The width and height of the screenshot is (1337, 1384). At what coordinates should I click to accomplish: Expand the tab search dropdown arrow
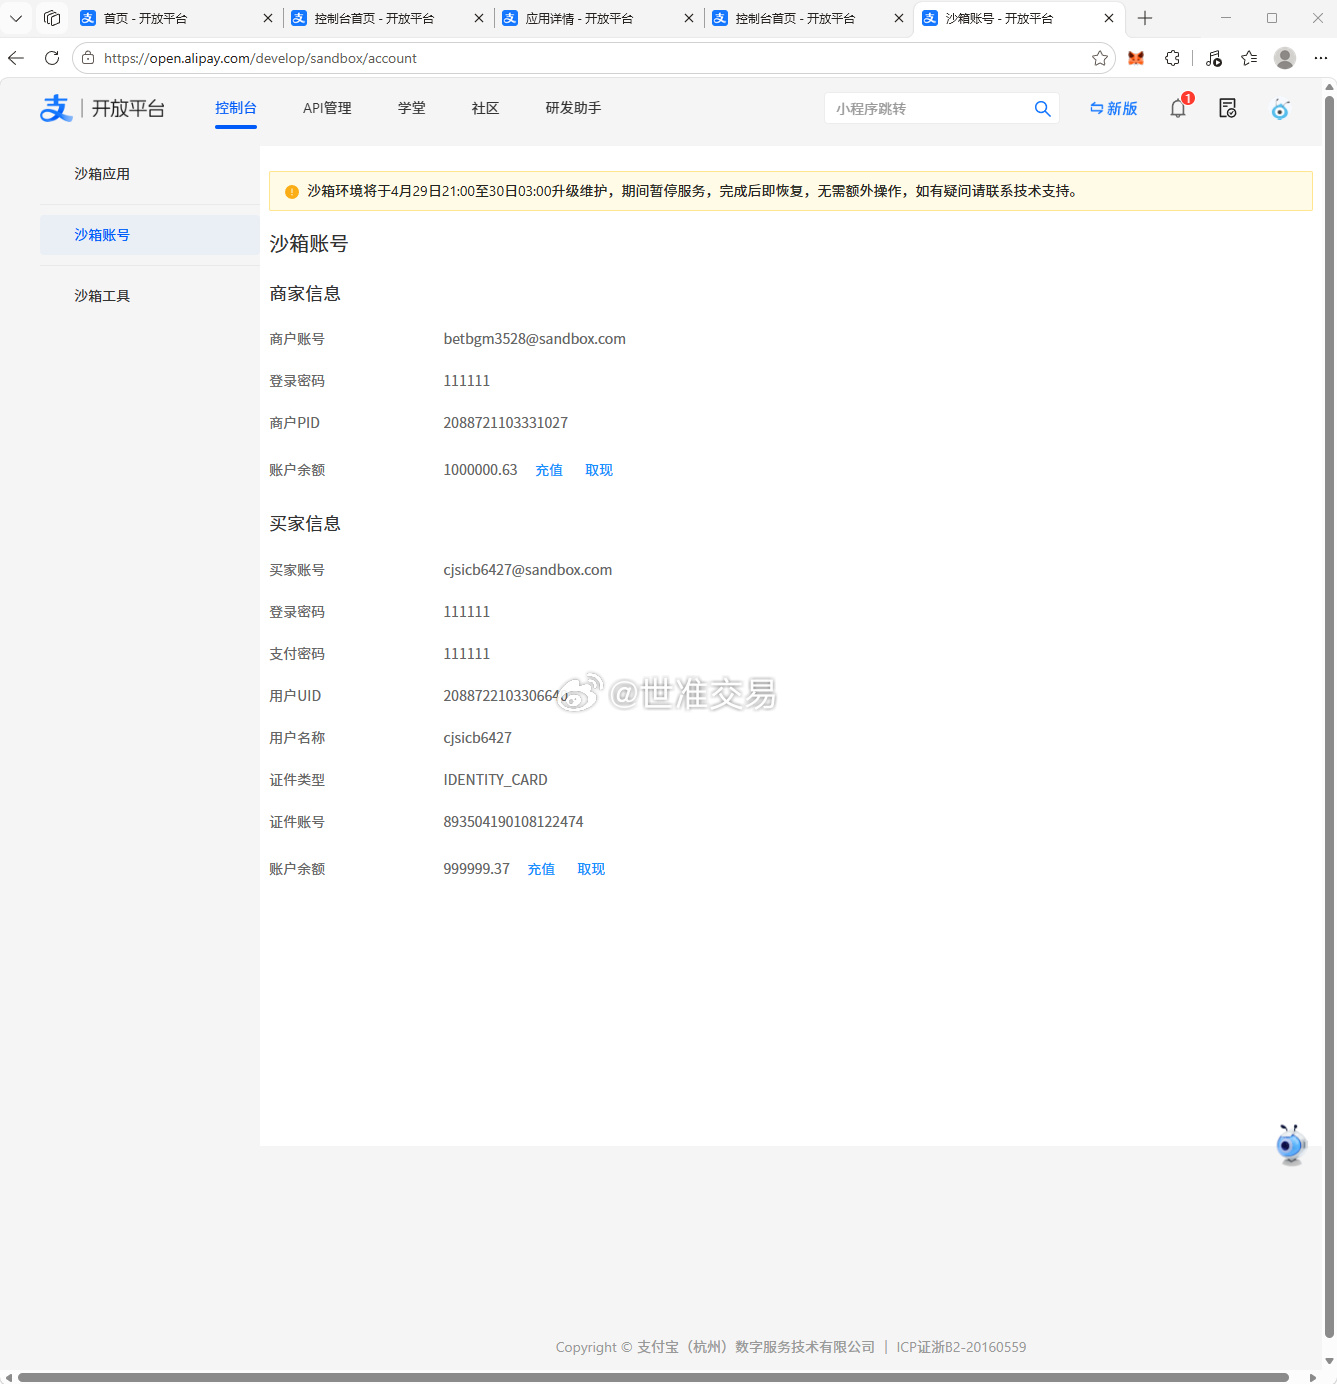click(x=16, y=18)
